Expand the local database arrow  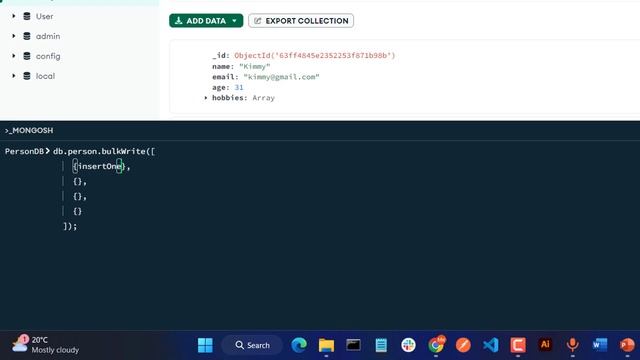click(14, 76)
